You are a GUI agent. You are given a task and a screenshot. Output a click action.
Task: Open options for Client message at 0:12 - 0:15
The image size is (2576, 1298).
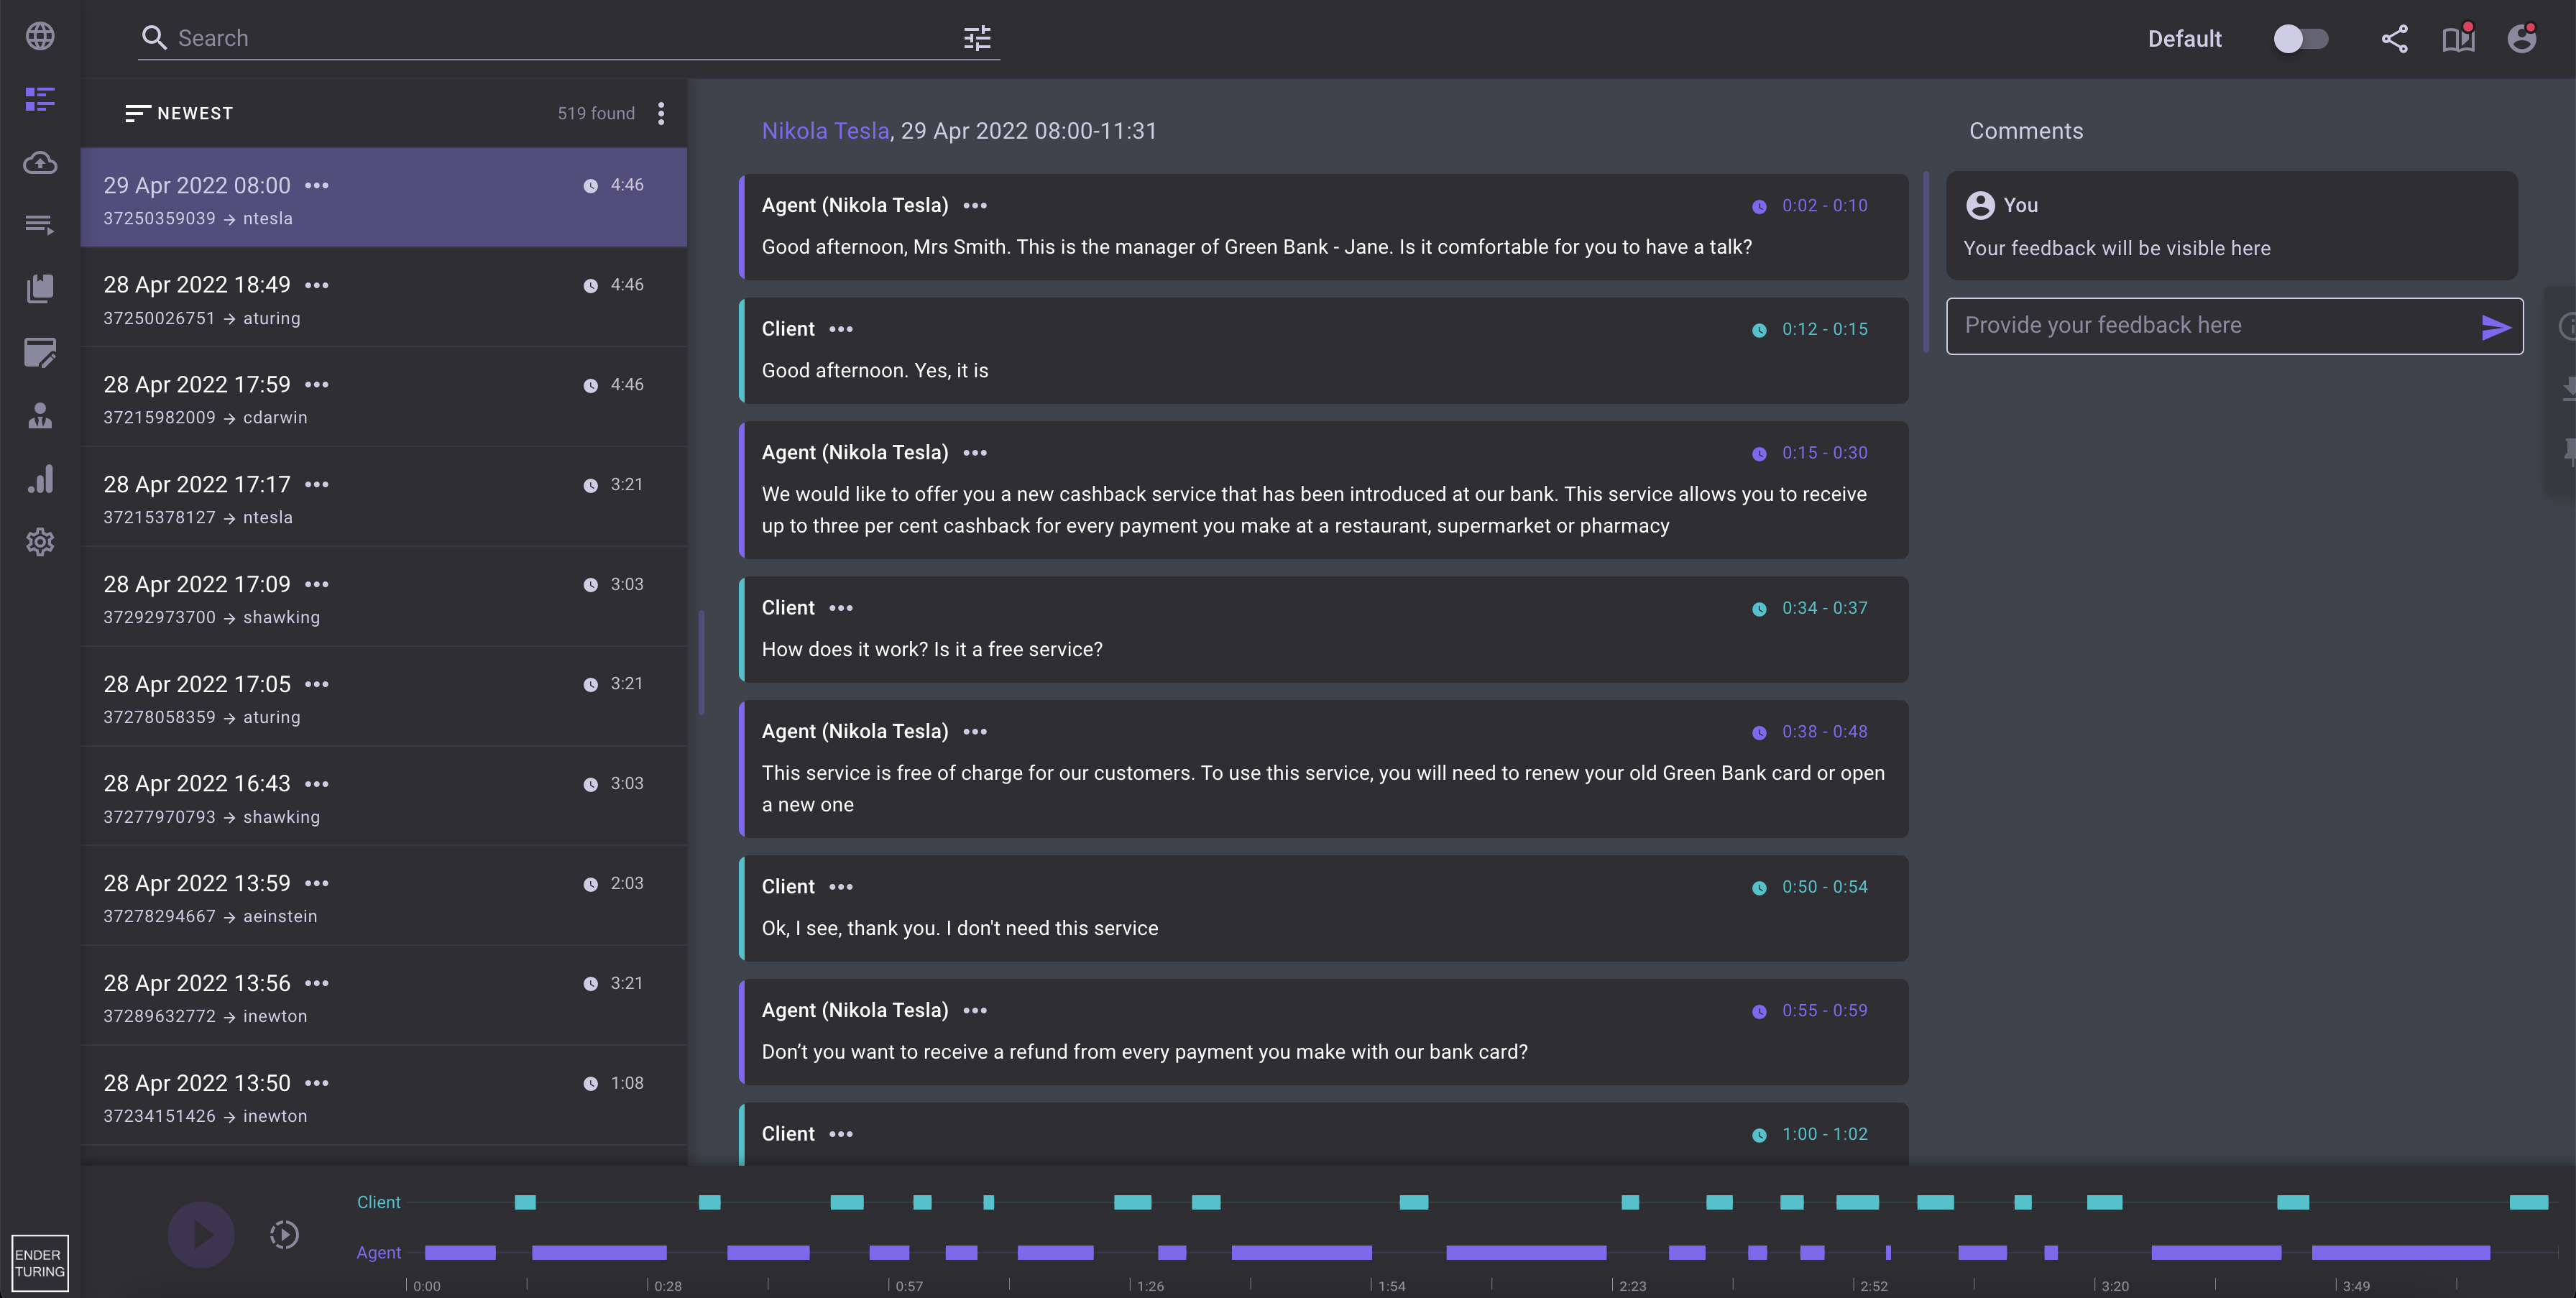841,329
